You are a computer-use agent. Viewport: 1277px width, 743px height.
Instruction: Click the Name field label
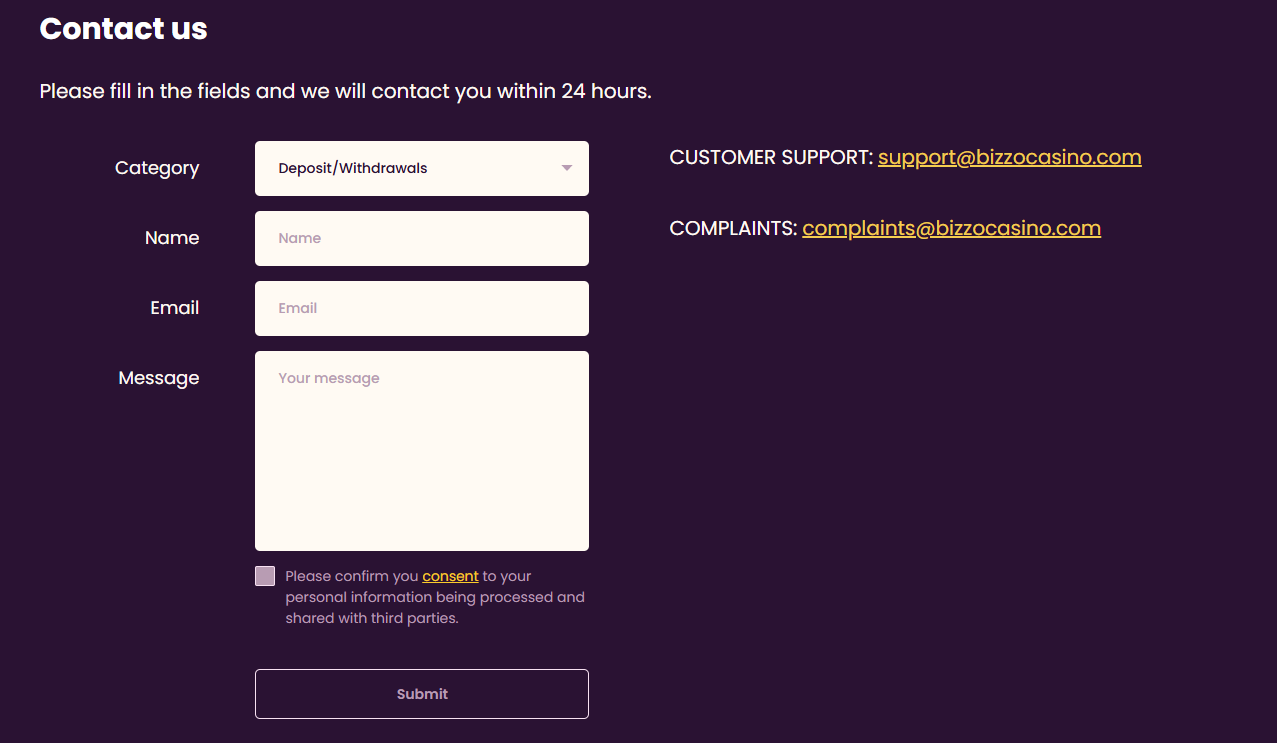[172, 238]
